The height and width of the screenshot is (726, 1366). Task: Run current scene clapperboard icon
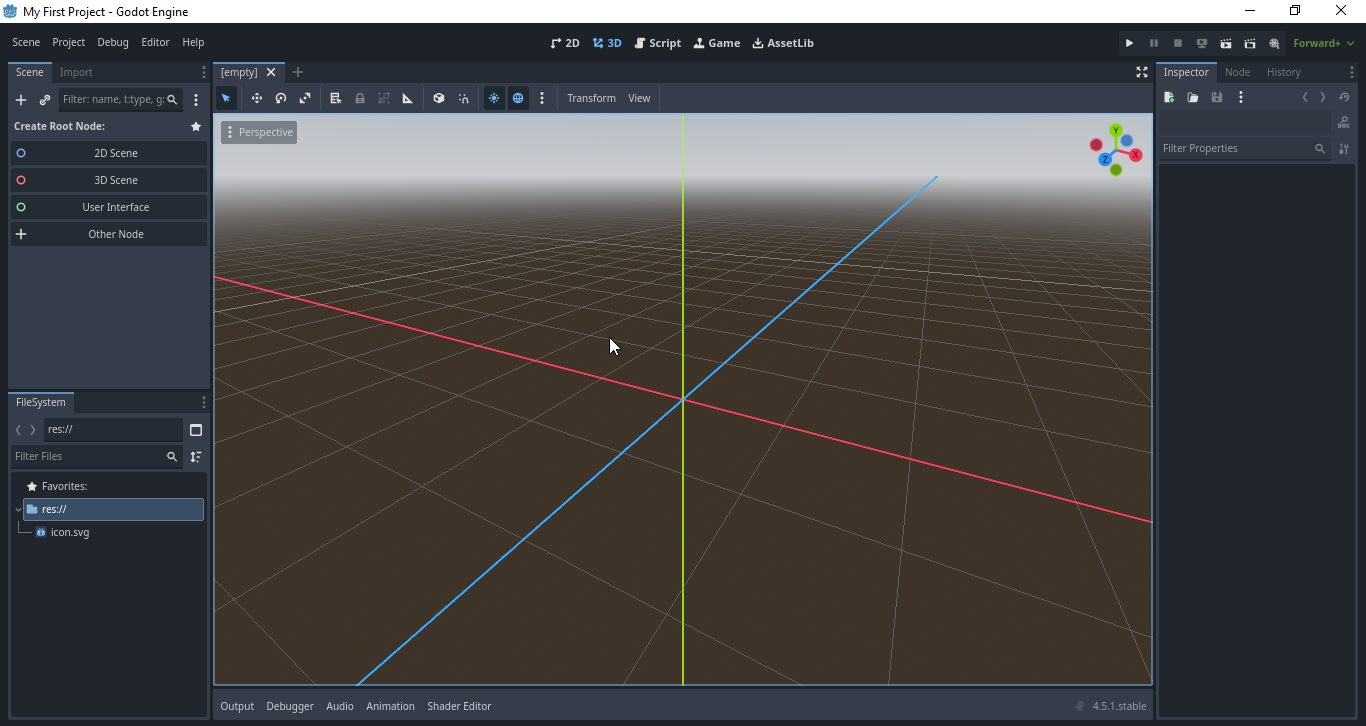pyautogui.click(x=1226, y=43)
